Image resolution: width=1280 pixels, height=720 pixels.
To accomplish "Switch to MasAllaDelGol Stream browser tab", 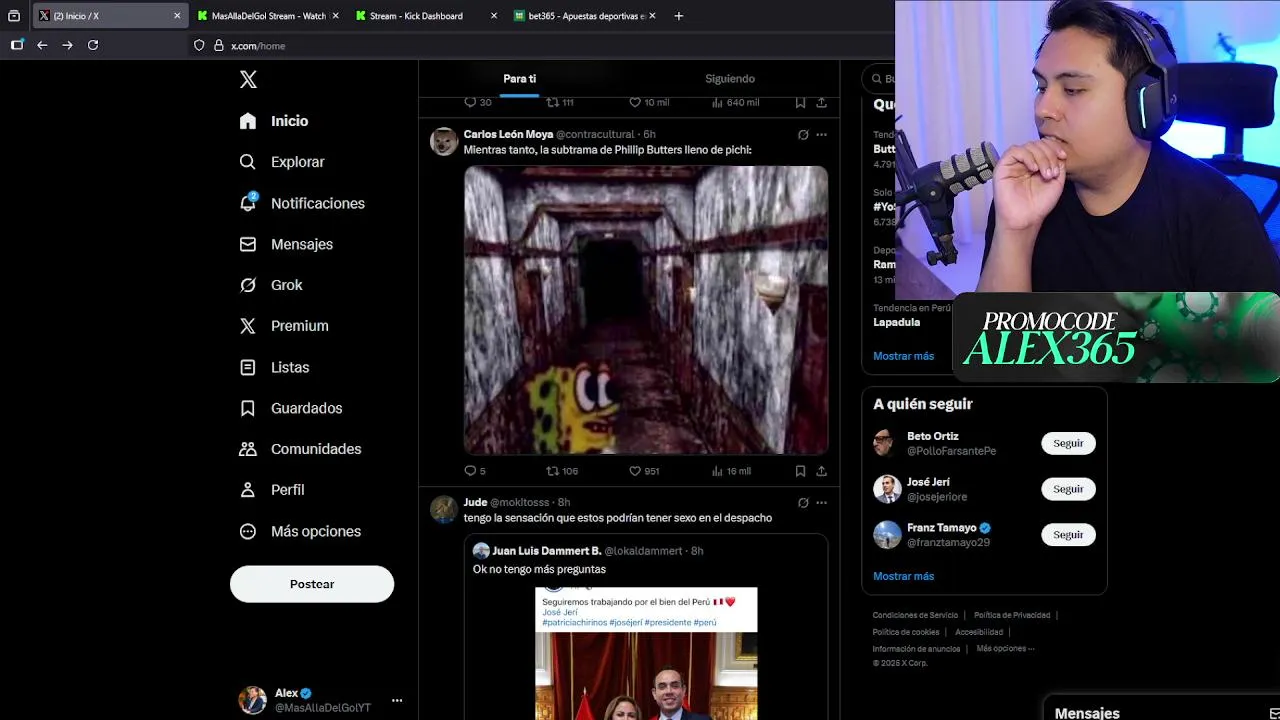I will tap(268, 16).
